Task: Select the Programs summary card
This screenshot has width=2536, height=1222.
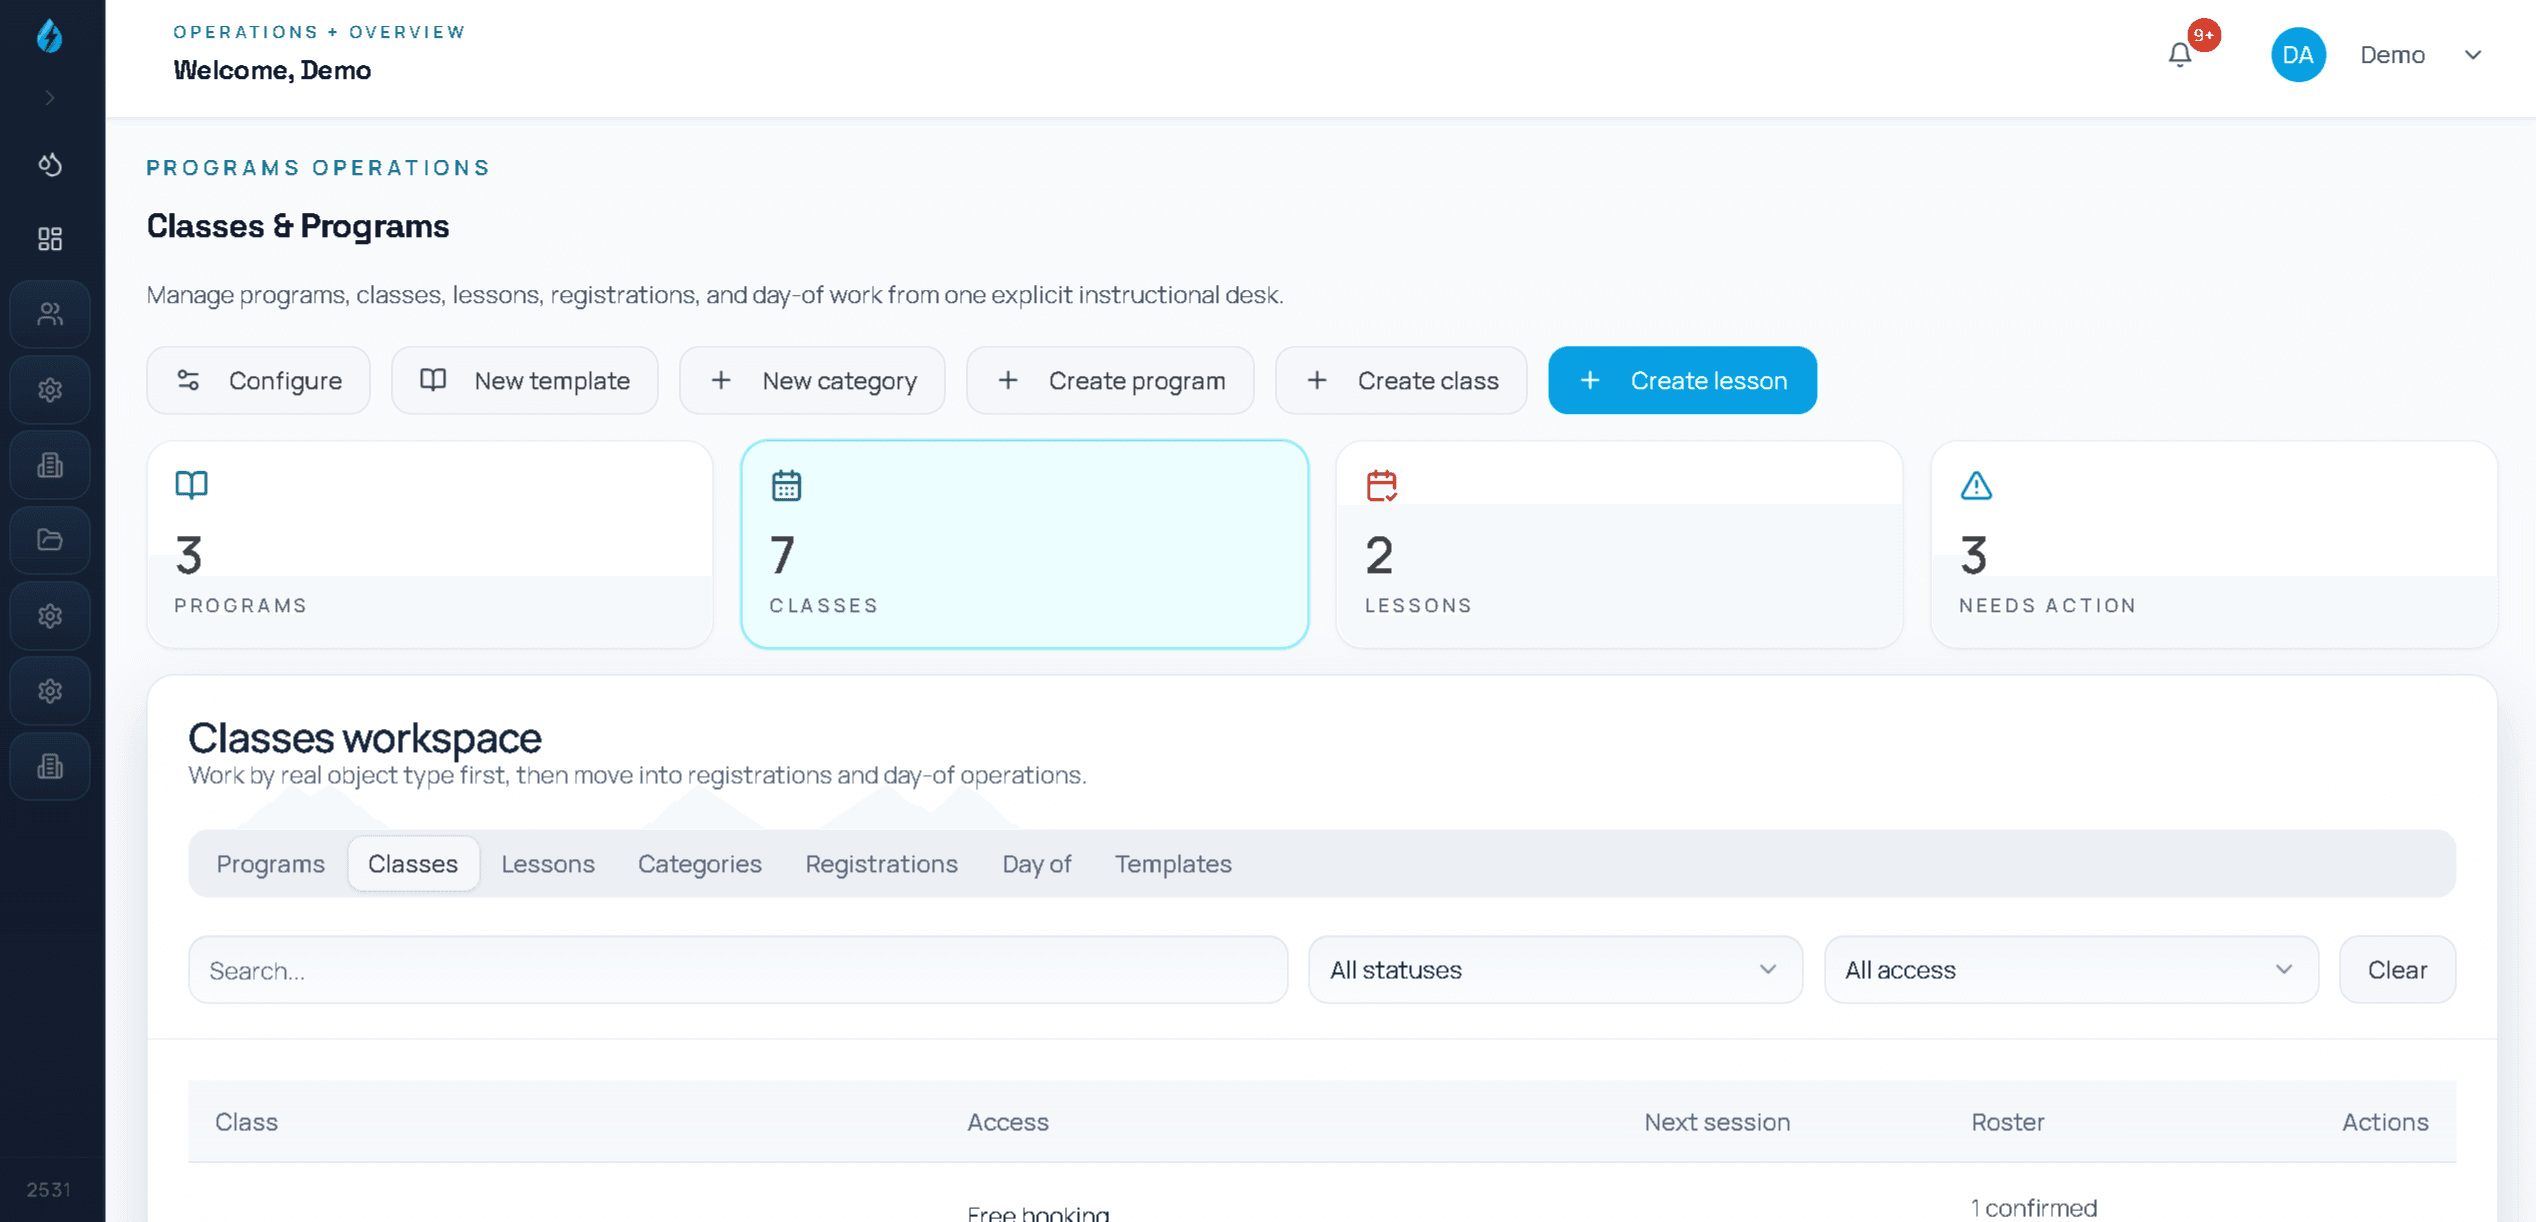Action: pos(430,545)
